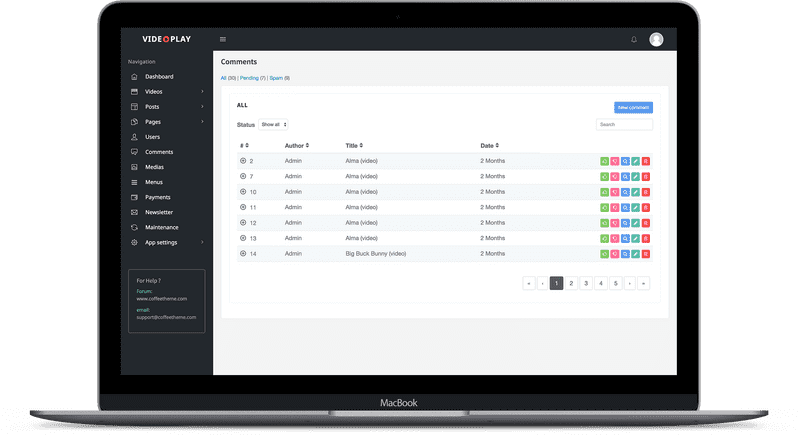View comment 14 with blue magnifier icon

click(625, 253)
